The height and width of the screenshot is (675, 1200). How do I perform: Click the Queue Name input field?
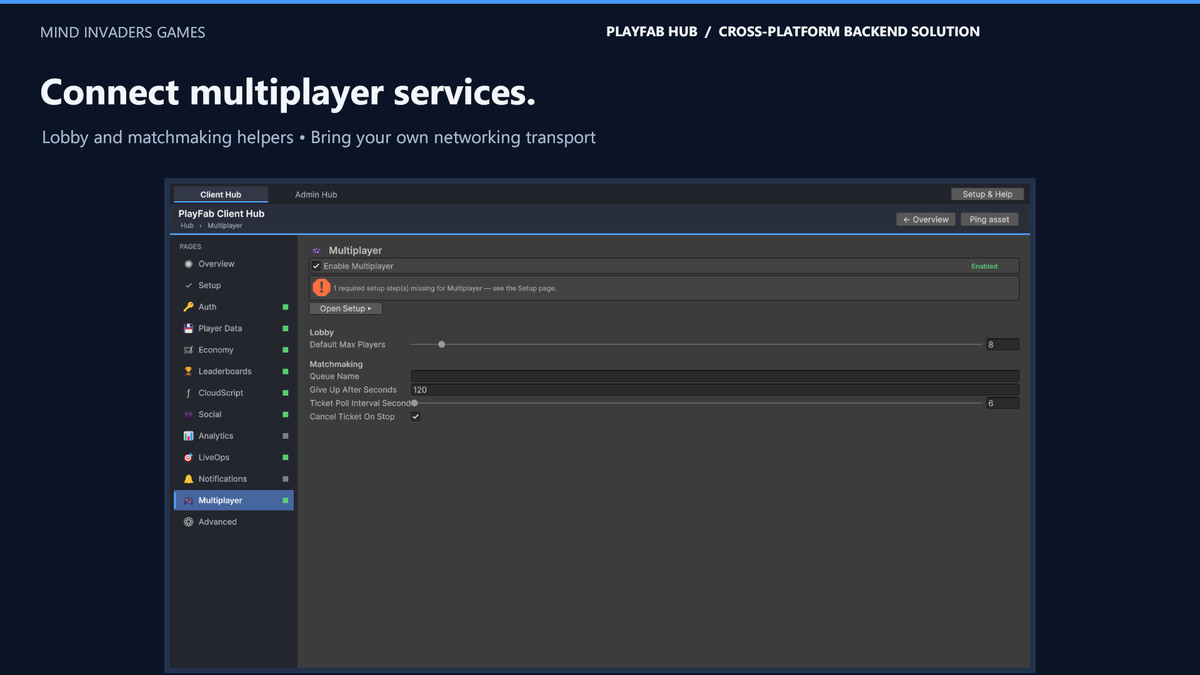(x=715, y=376)
